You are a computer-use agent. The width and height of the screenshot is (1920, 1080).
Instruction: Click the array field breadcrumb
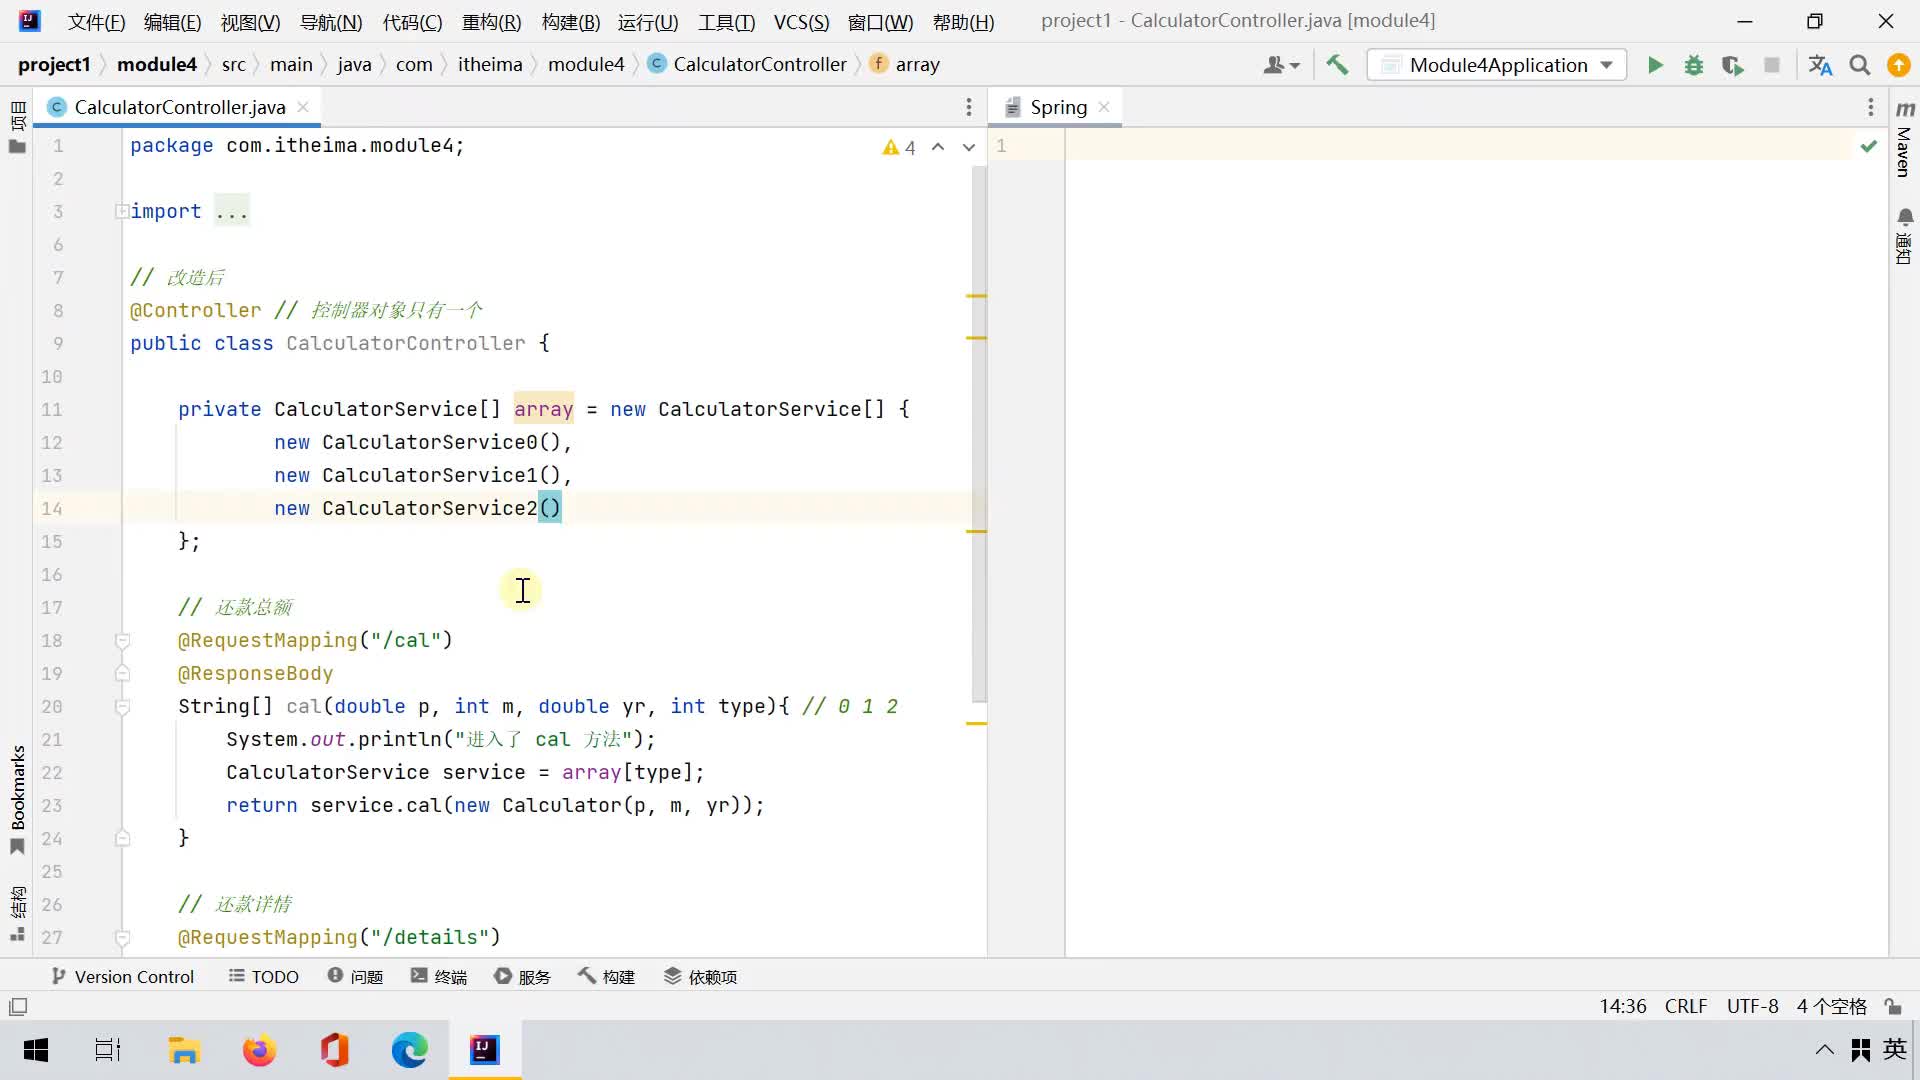905,65
